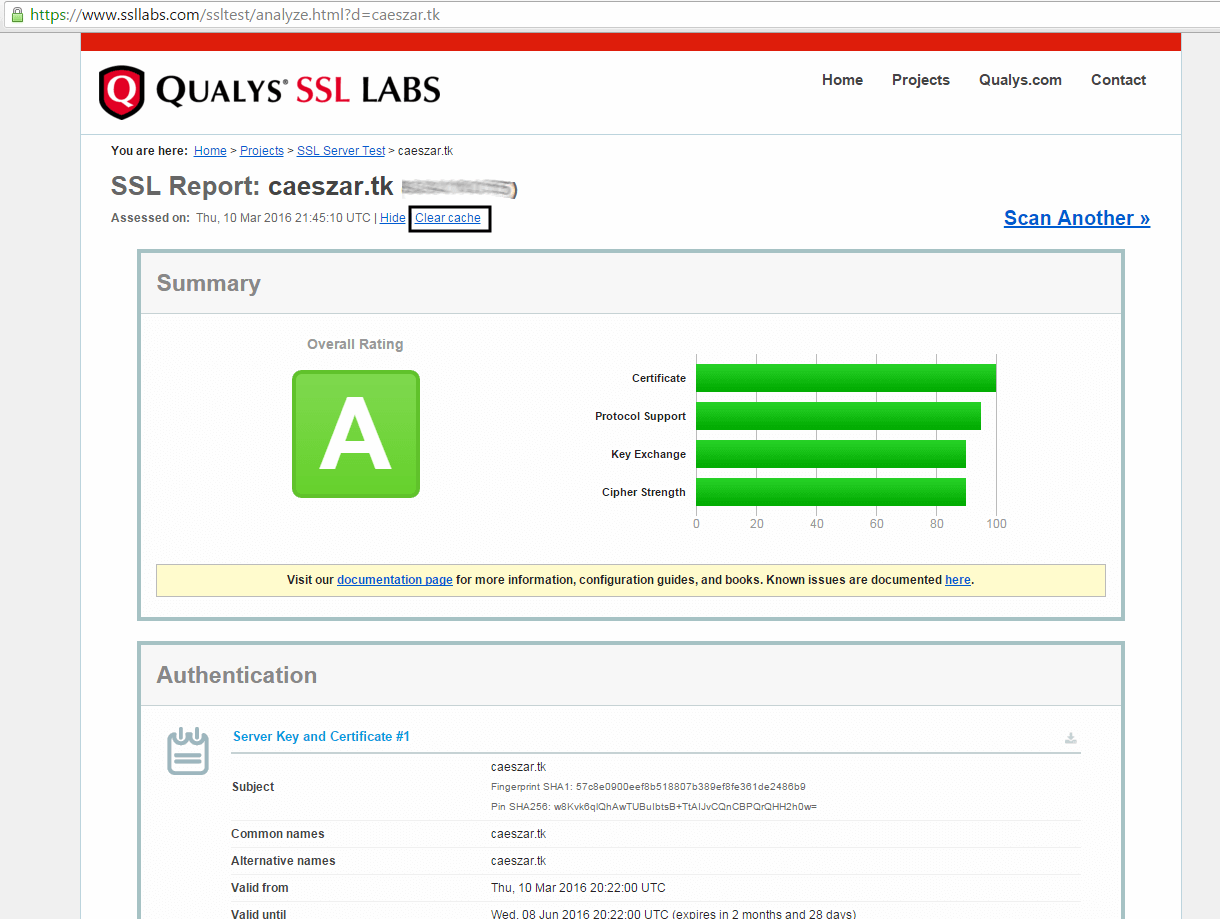The height and width of the screenshot is (919, 1220).
Task: Open the Contact page from navigation
Action: coord(1118,80)
